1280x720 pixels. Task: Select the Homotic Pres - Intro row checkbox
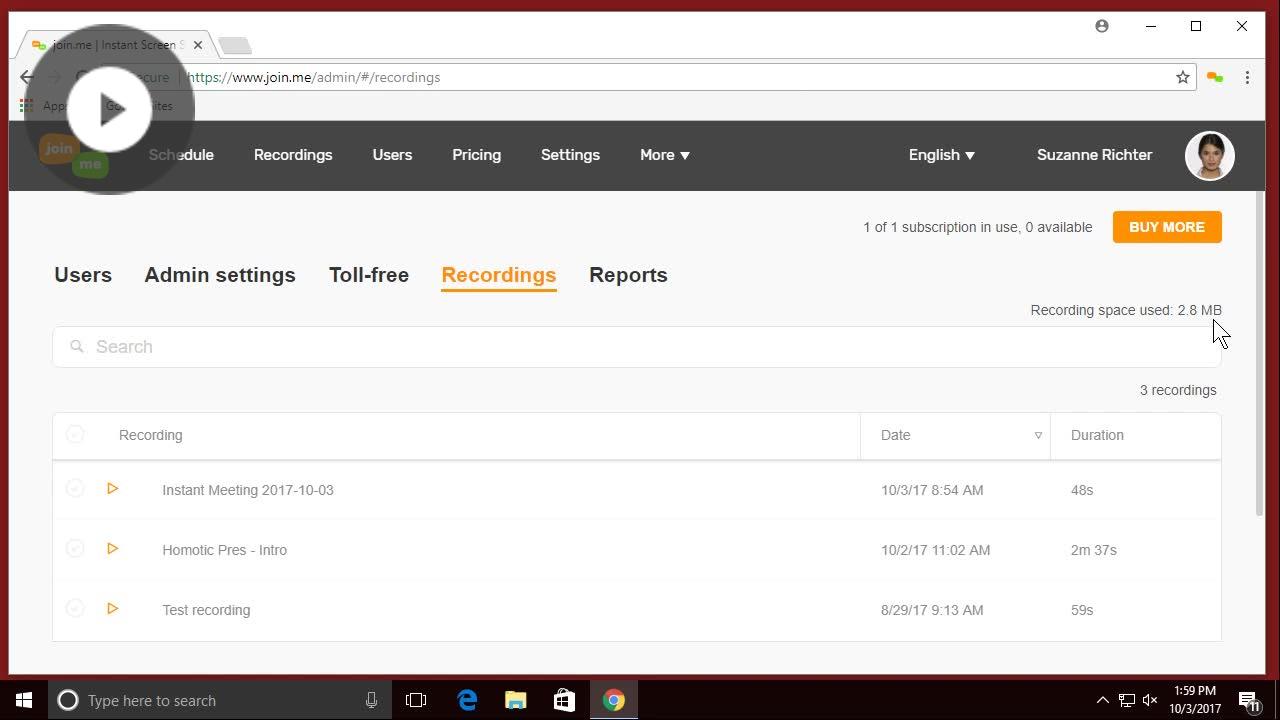tap(75, 549)
